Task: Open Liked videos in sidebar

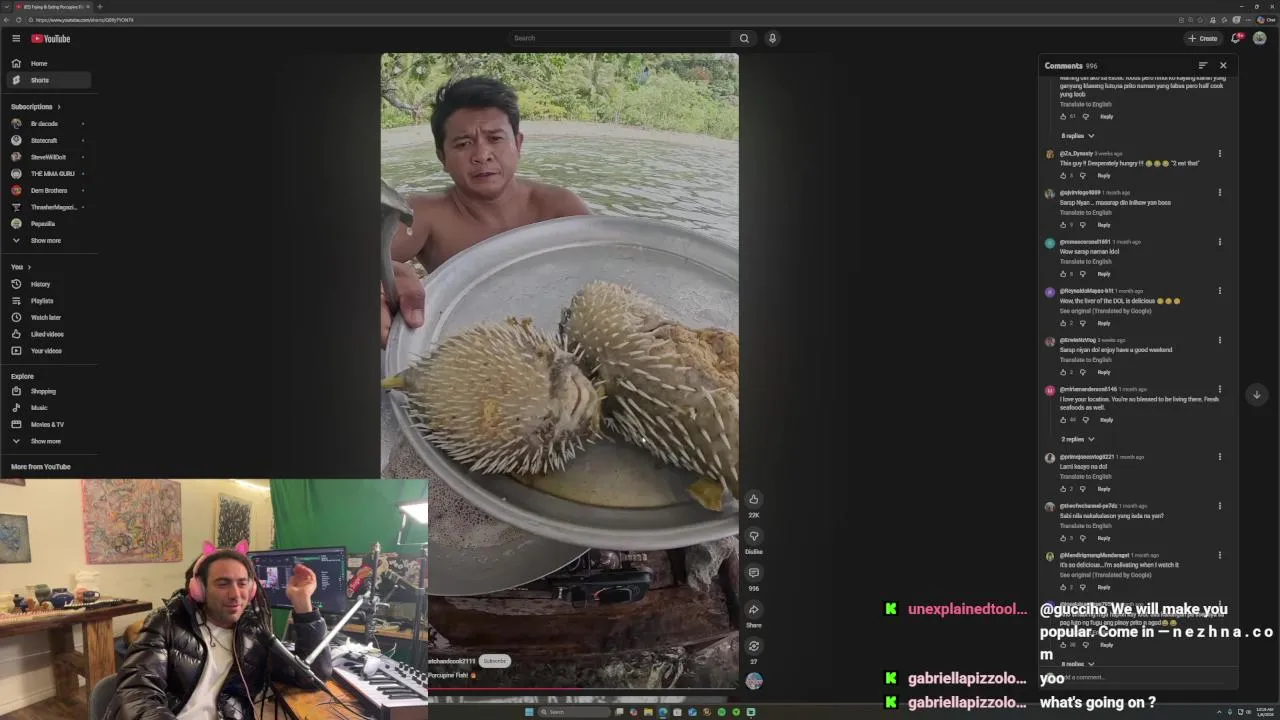Action: pos(46,334)
